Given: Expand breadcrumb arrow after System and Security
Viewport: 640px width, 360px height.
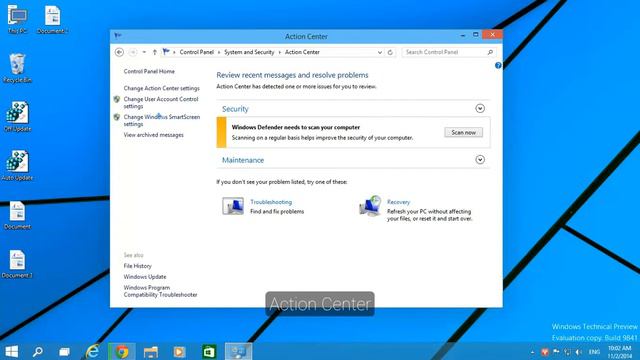Looking at the screenshot, I should (x=280, y=52).
